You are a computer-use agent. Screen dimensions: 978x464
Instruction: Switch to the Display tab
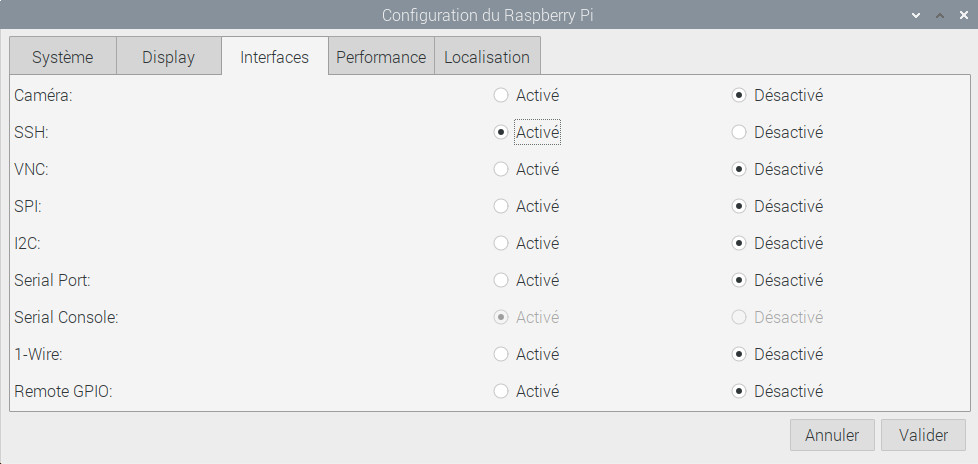point(168,57)
